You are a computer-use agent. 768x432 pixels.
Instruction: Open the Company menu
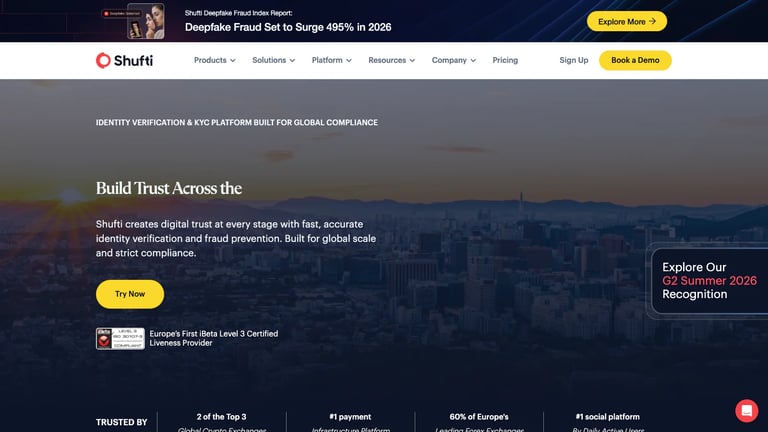pos(454,60)
